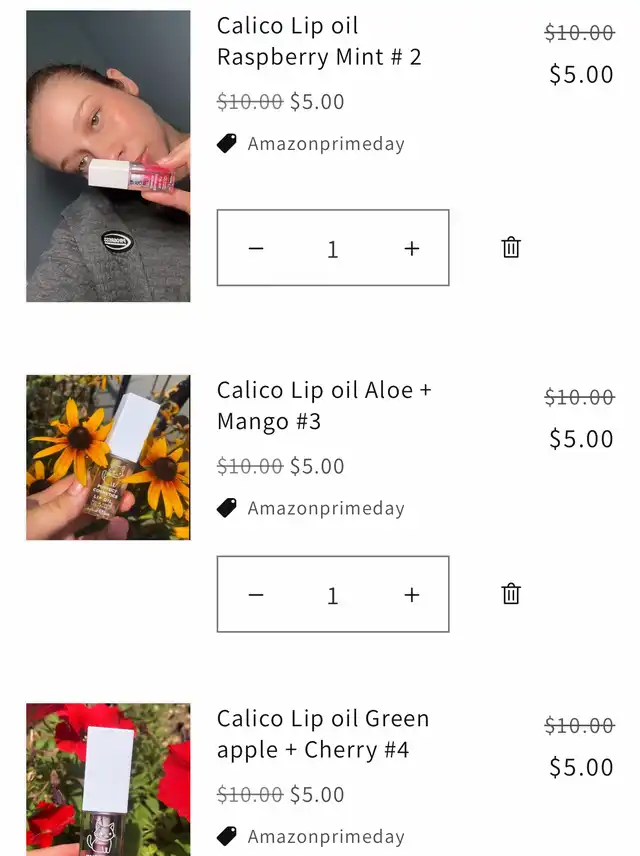Click Amazonprimeday label under Raspberry Mint item
The image size is (640, 856).
(326, 144)
